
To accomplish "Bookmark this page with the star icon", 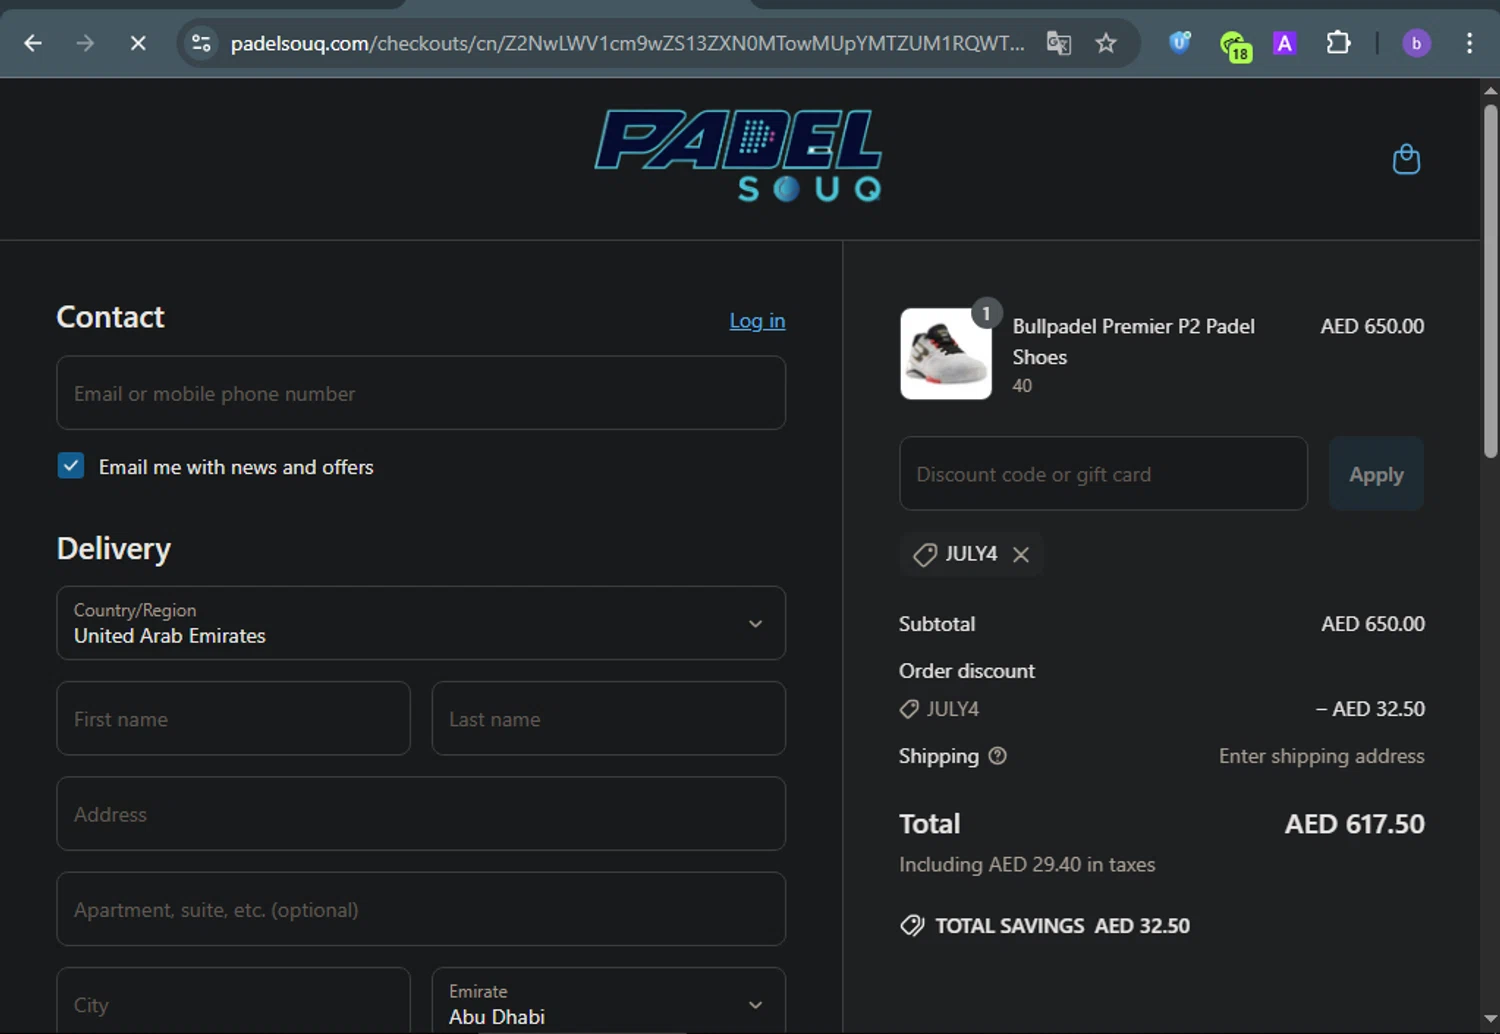I will coord(1105,43).
